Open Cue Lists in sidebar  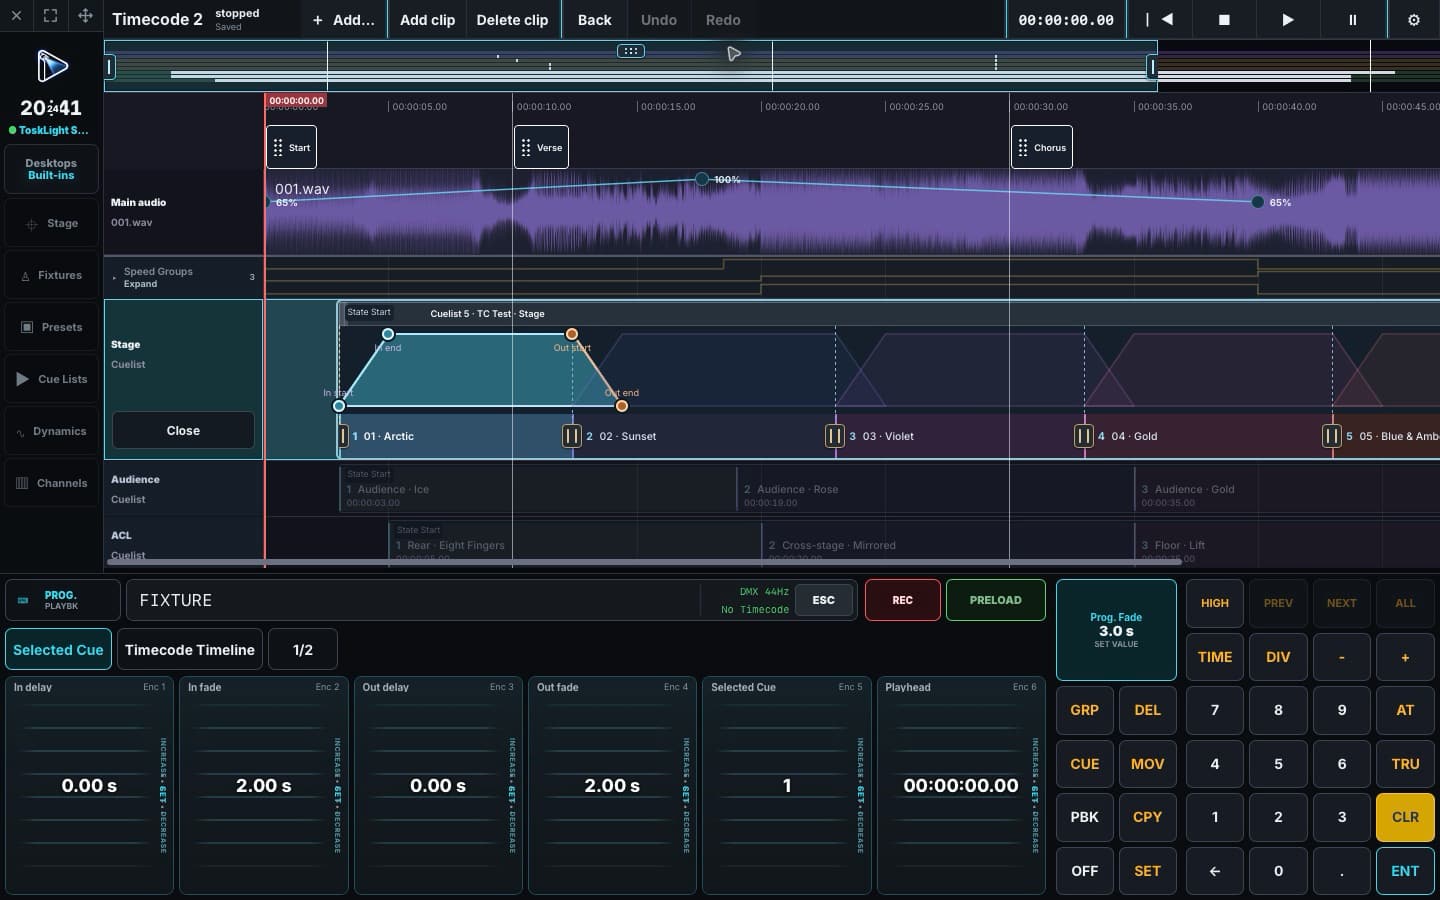51,379
